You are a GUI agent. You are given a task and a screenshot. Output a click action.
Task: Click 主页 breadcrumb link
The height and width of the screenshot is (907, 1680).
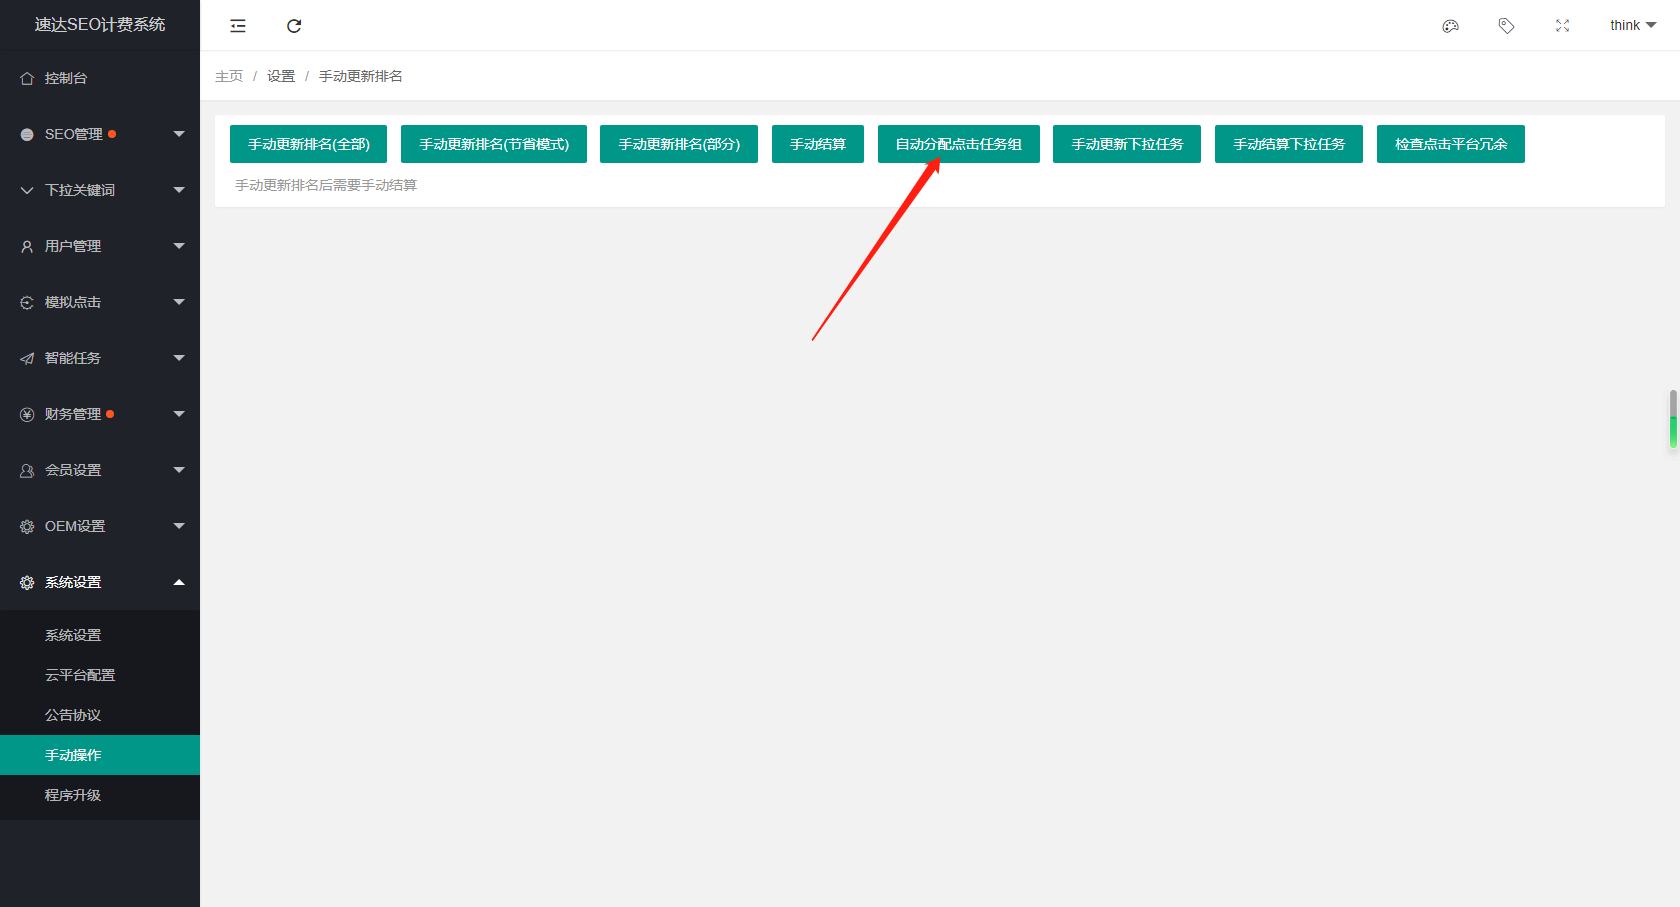click(x=229, y=76)
